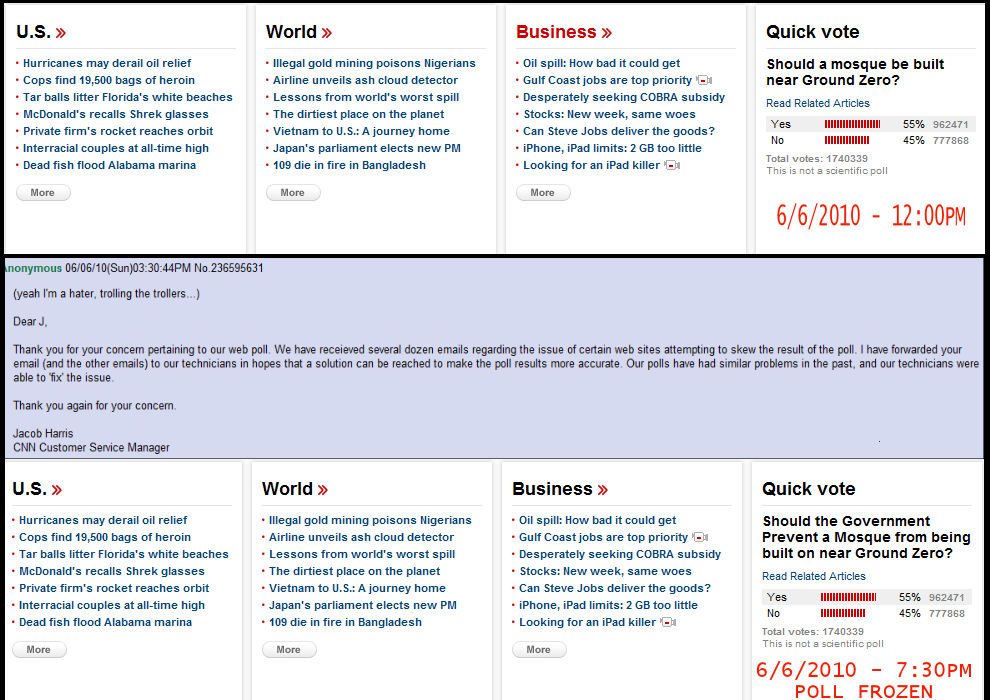The width and height of the screenshot is (990, 700).
Task: Open 'Illegal gold mining poisons Nigerians', 12:00PM capture
Action: pyautogui.click(x=374, y=63)
